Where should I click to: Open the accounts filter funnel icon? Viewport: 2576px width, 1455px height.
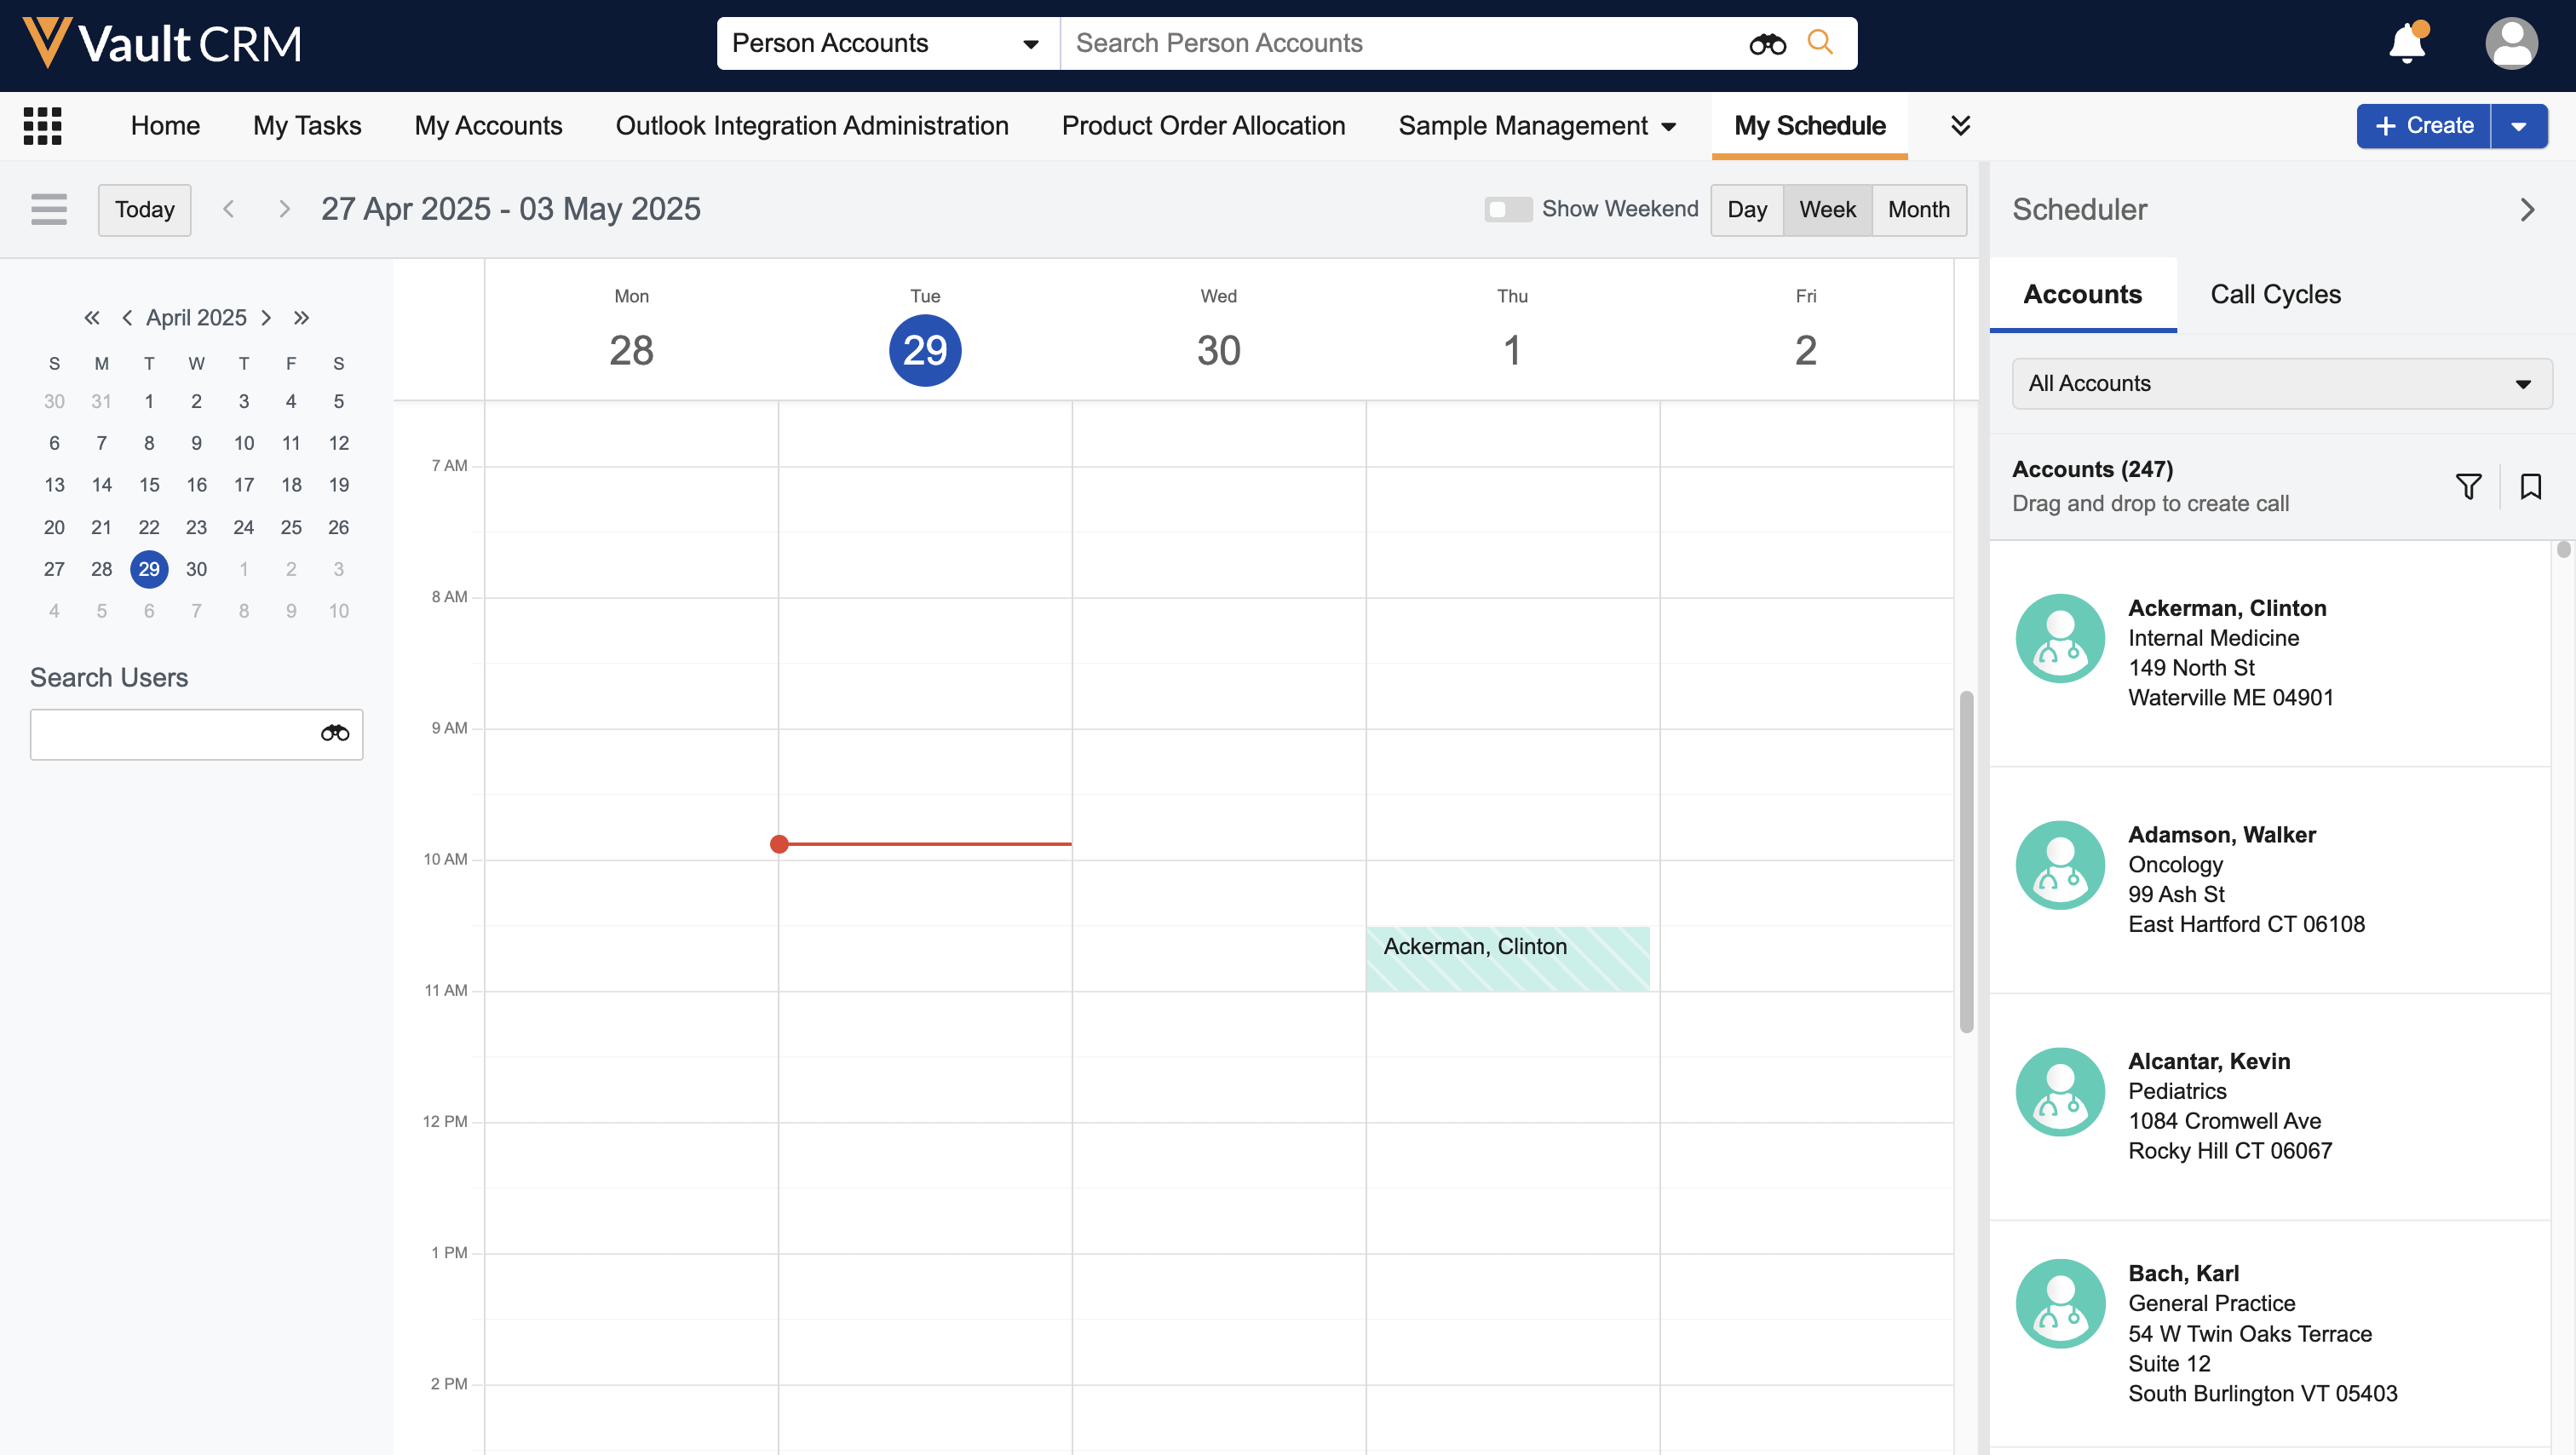(x=2468, y=487)
